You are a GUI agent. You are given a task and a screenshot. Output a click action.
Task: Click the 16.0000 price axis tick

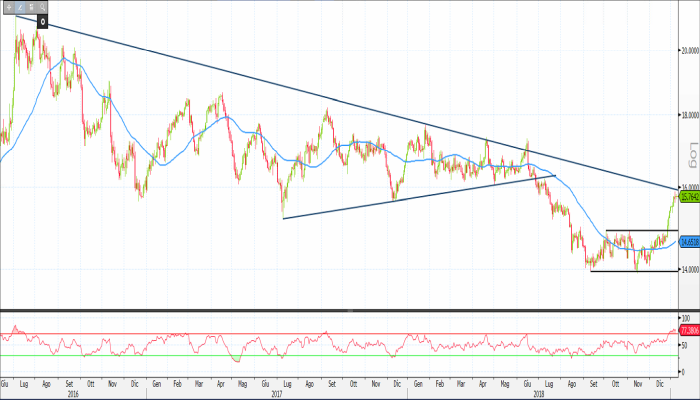688,187
